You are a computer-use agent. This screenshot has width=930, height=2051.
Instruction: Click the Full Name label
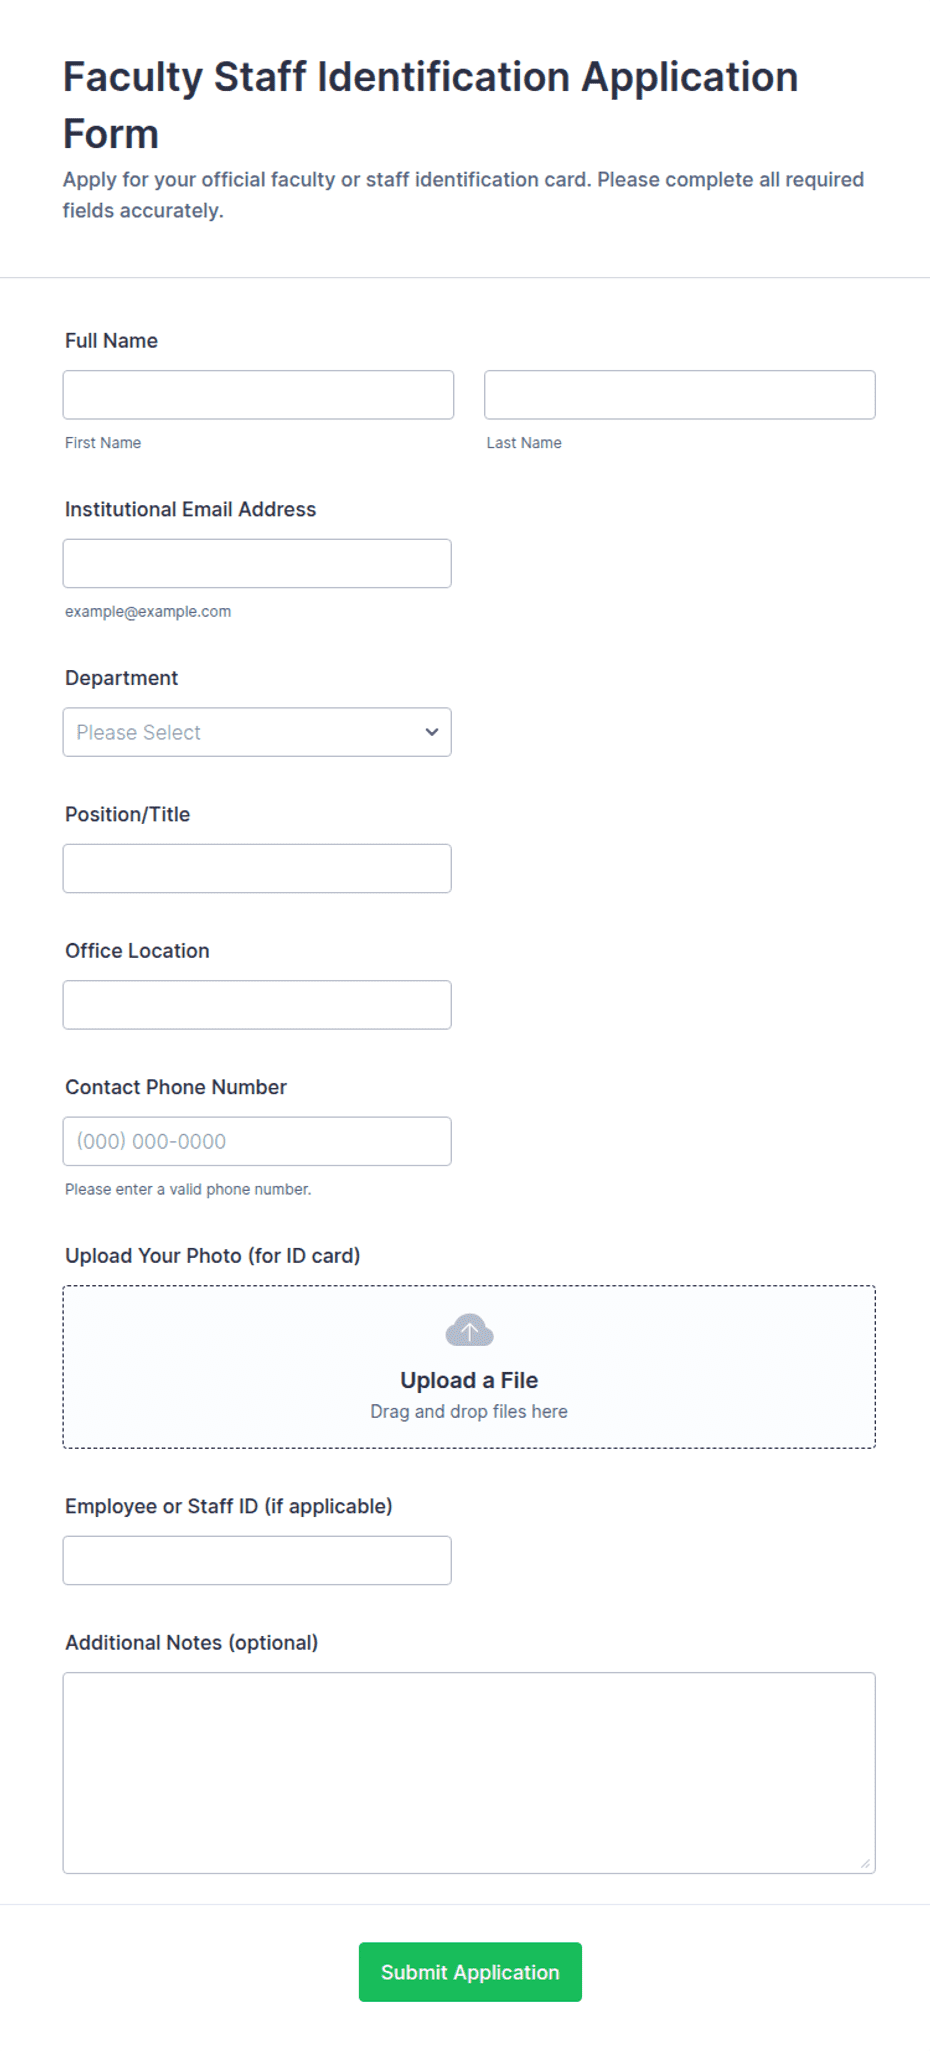point(111,341)
